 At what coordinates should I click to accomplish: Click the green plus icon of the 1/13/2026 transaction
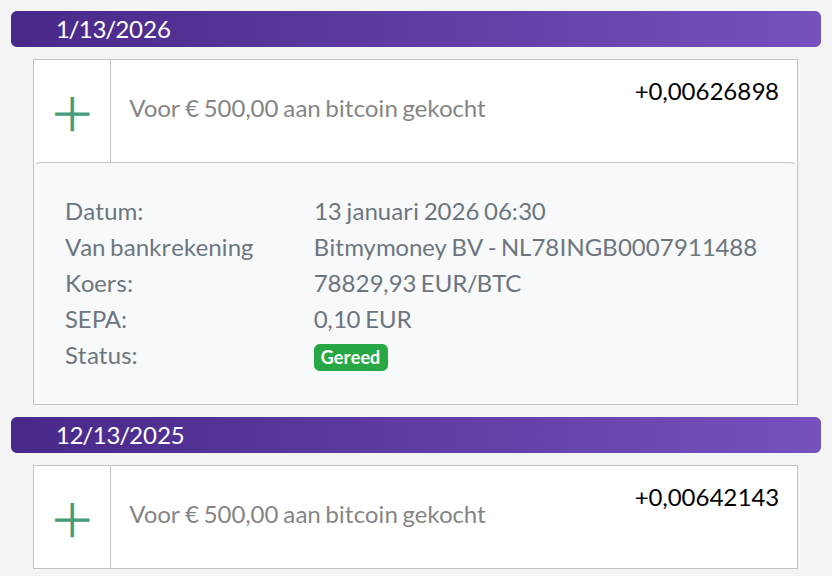[72, 114]
